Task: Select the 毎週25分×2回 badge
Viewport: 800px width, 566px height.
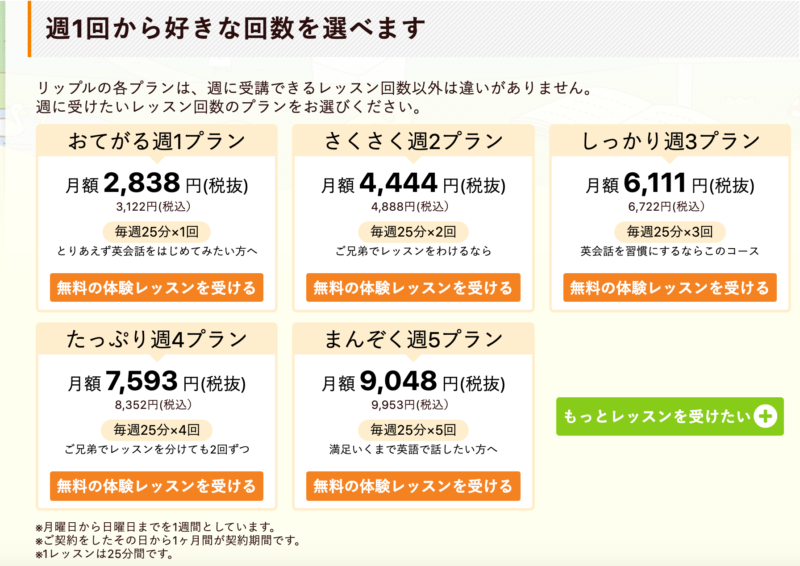Action: click(413, 232)
